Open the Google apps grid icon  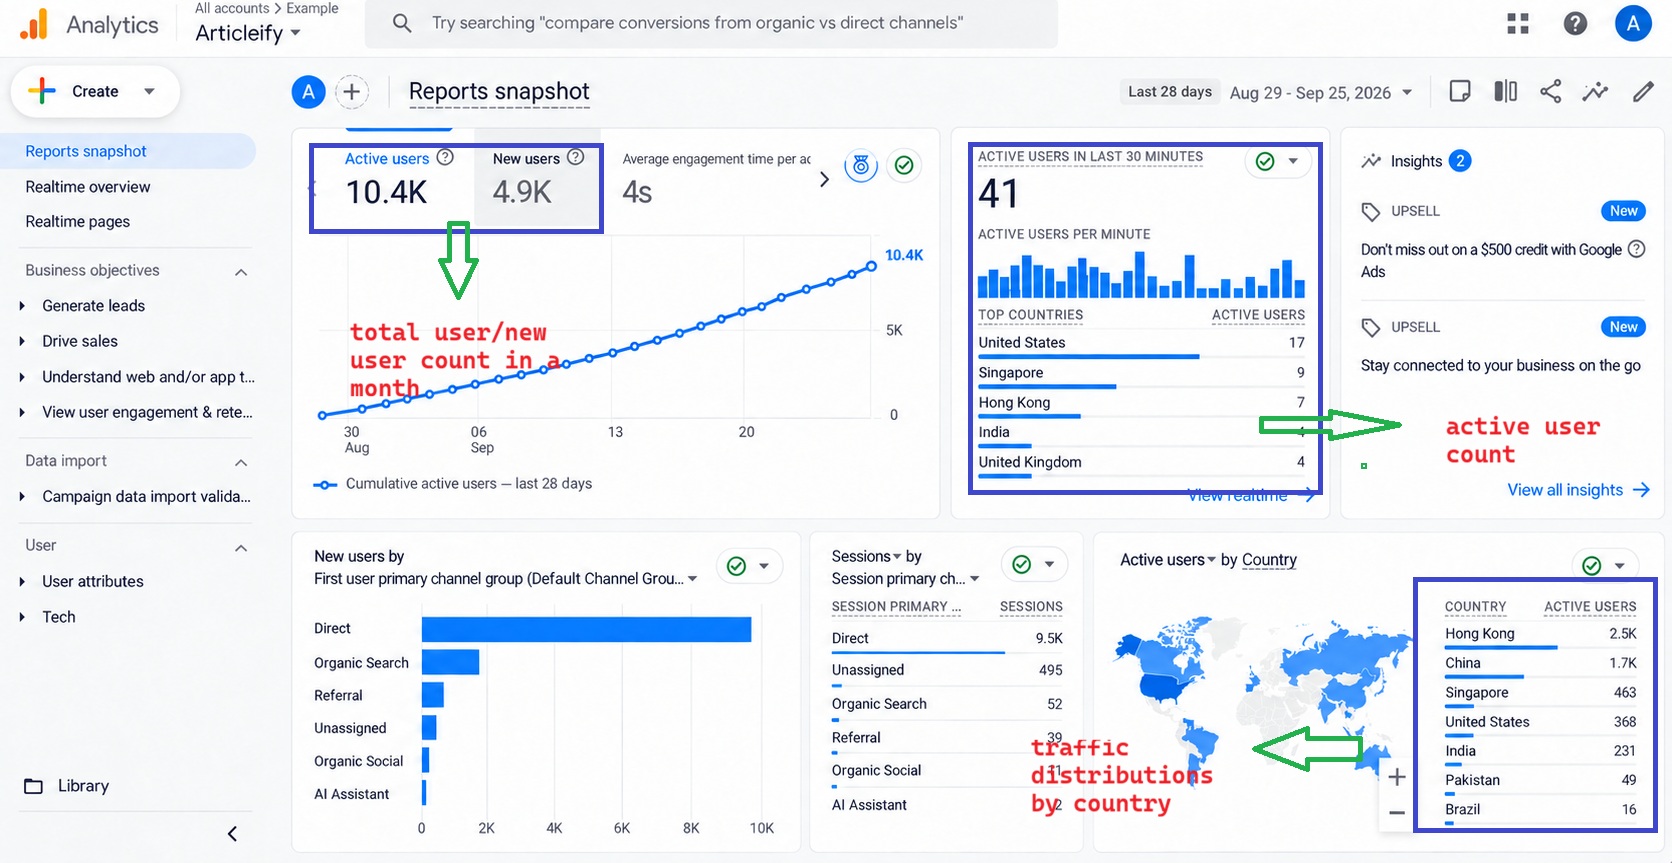pos(1518,23)
